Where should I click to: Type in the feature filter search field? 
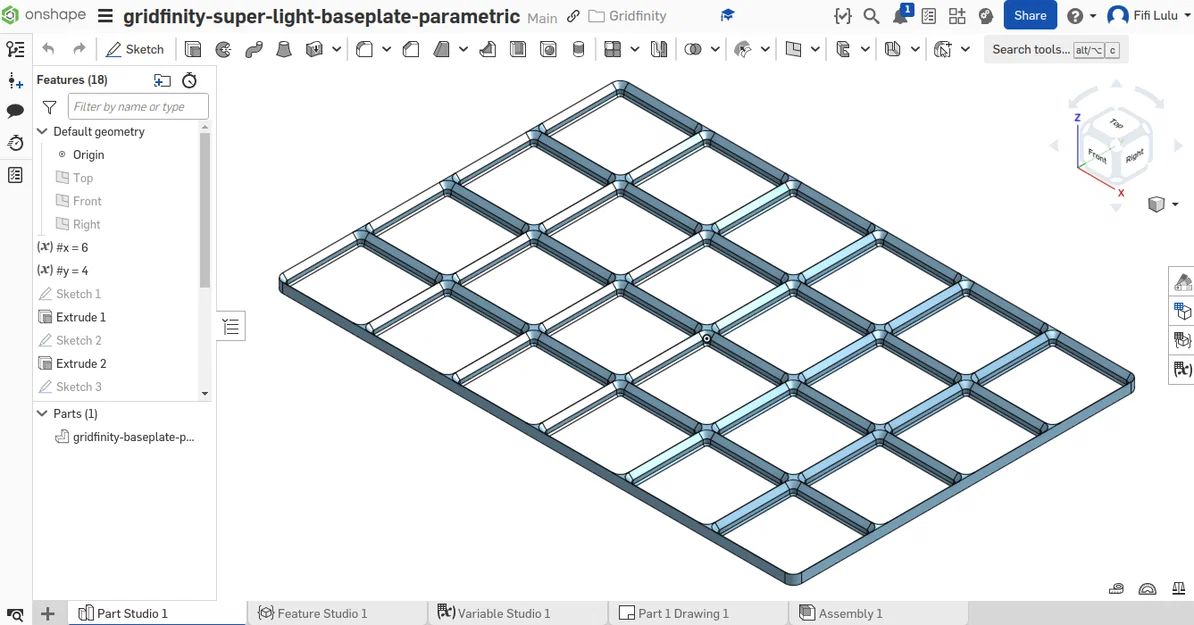(137, 106)
